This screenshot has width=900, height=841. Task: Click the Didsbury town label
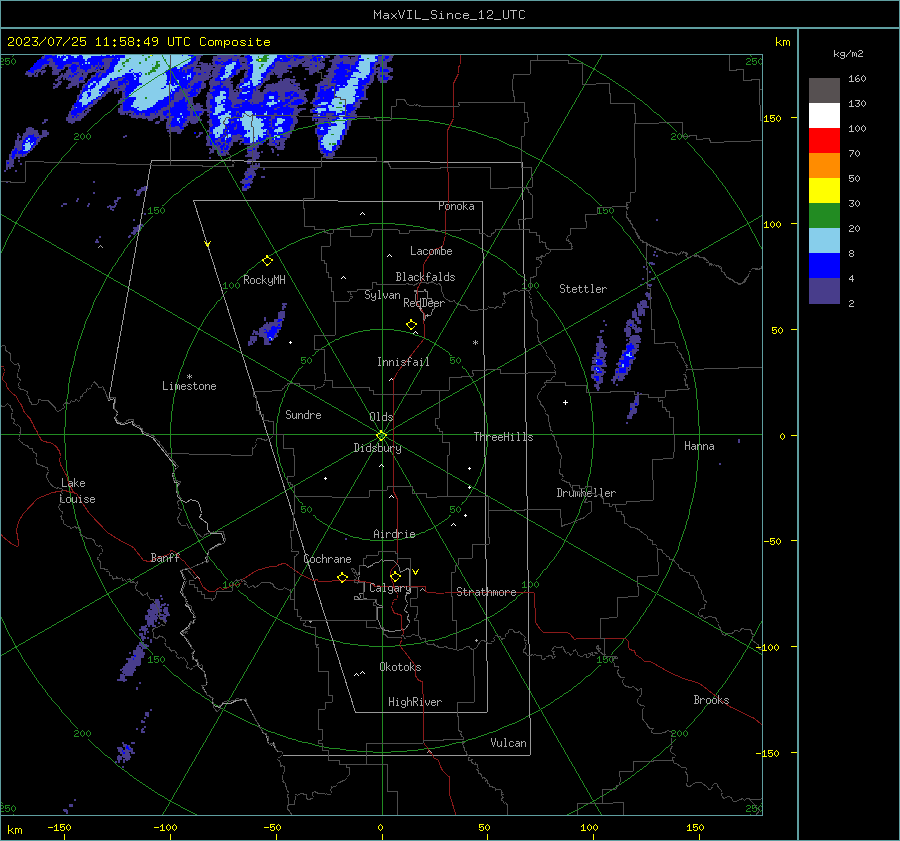377,448
